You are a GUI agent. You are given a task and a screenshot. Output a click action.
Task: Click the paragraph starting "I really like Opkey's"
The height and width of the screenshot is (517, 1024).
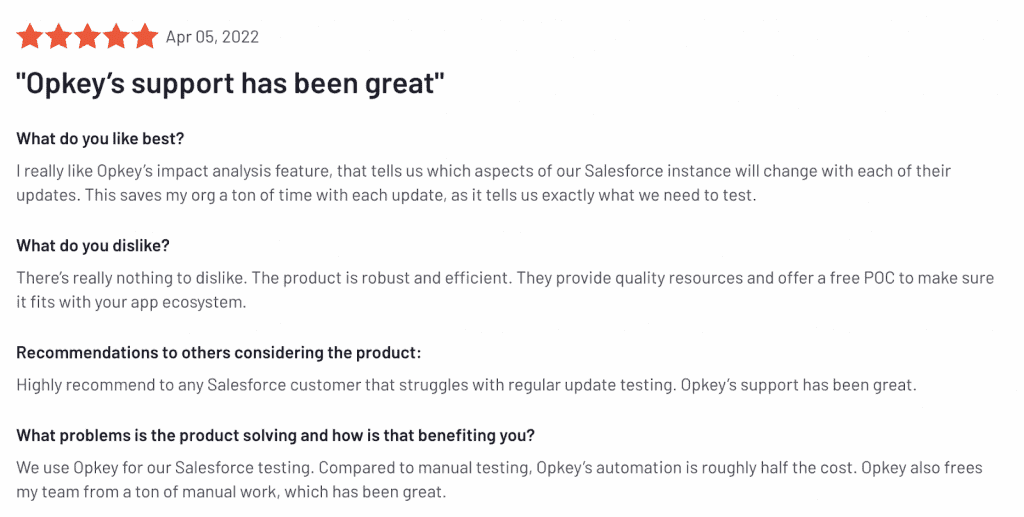(483, 183)
